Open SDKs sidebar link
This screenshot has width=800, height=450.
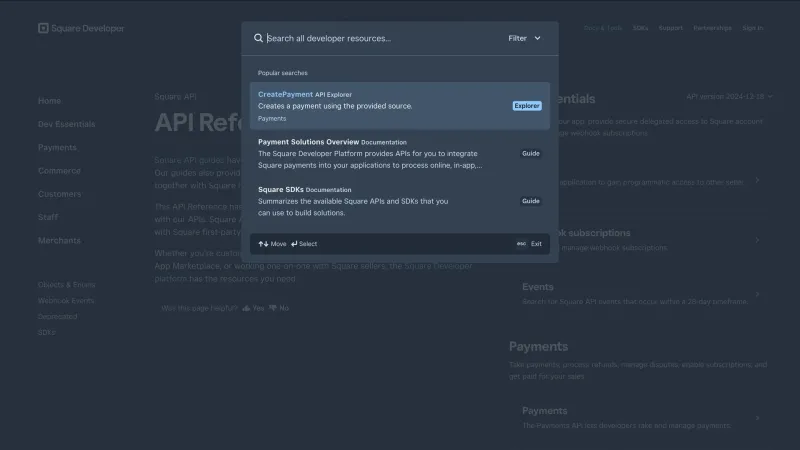click(46, 332)
